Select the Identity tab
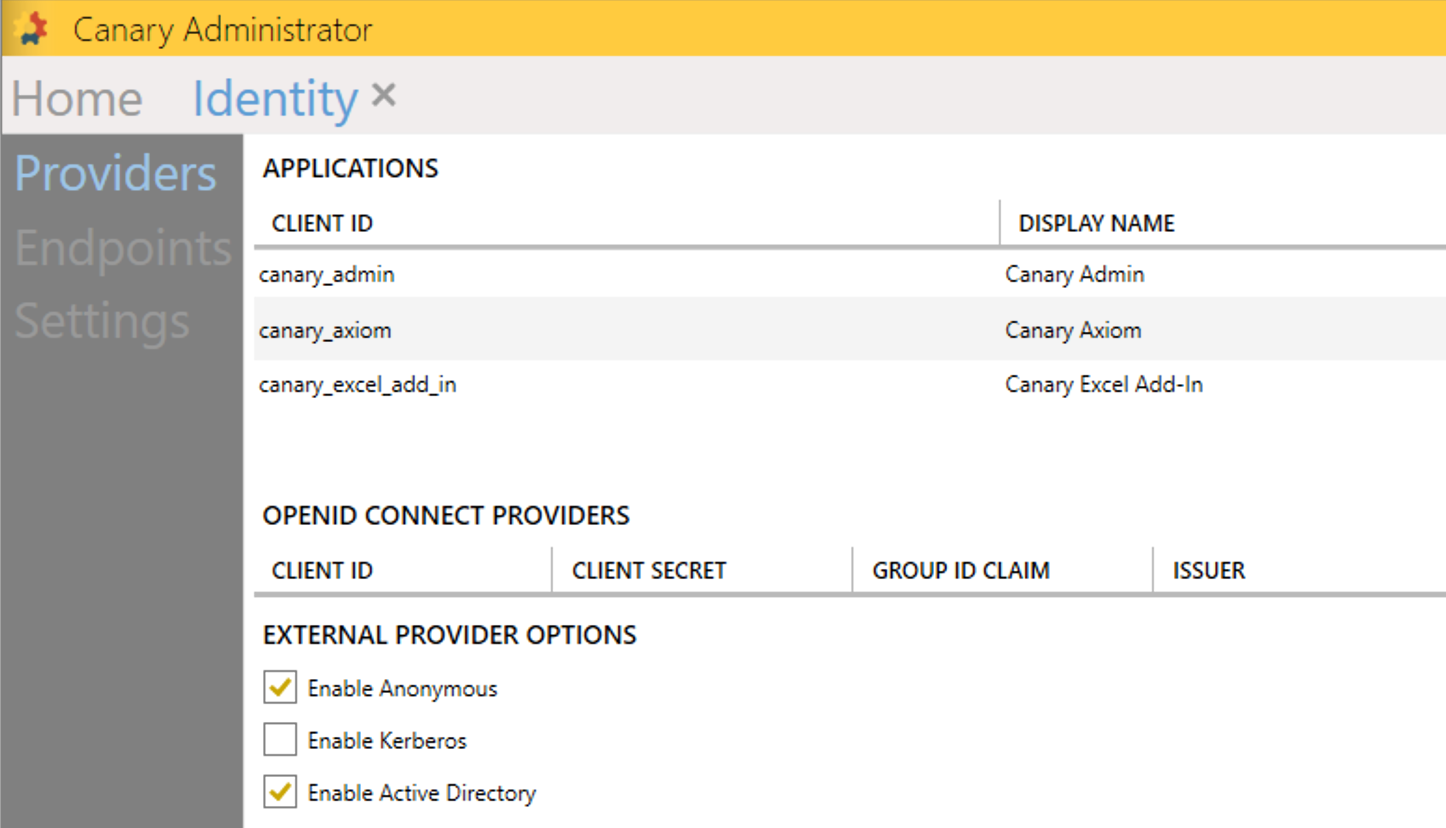 click(x=272, y=97)
